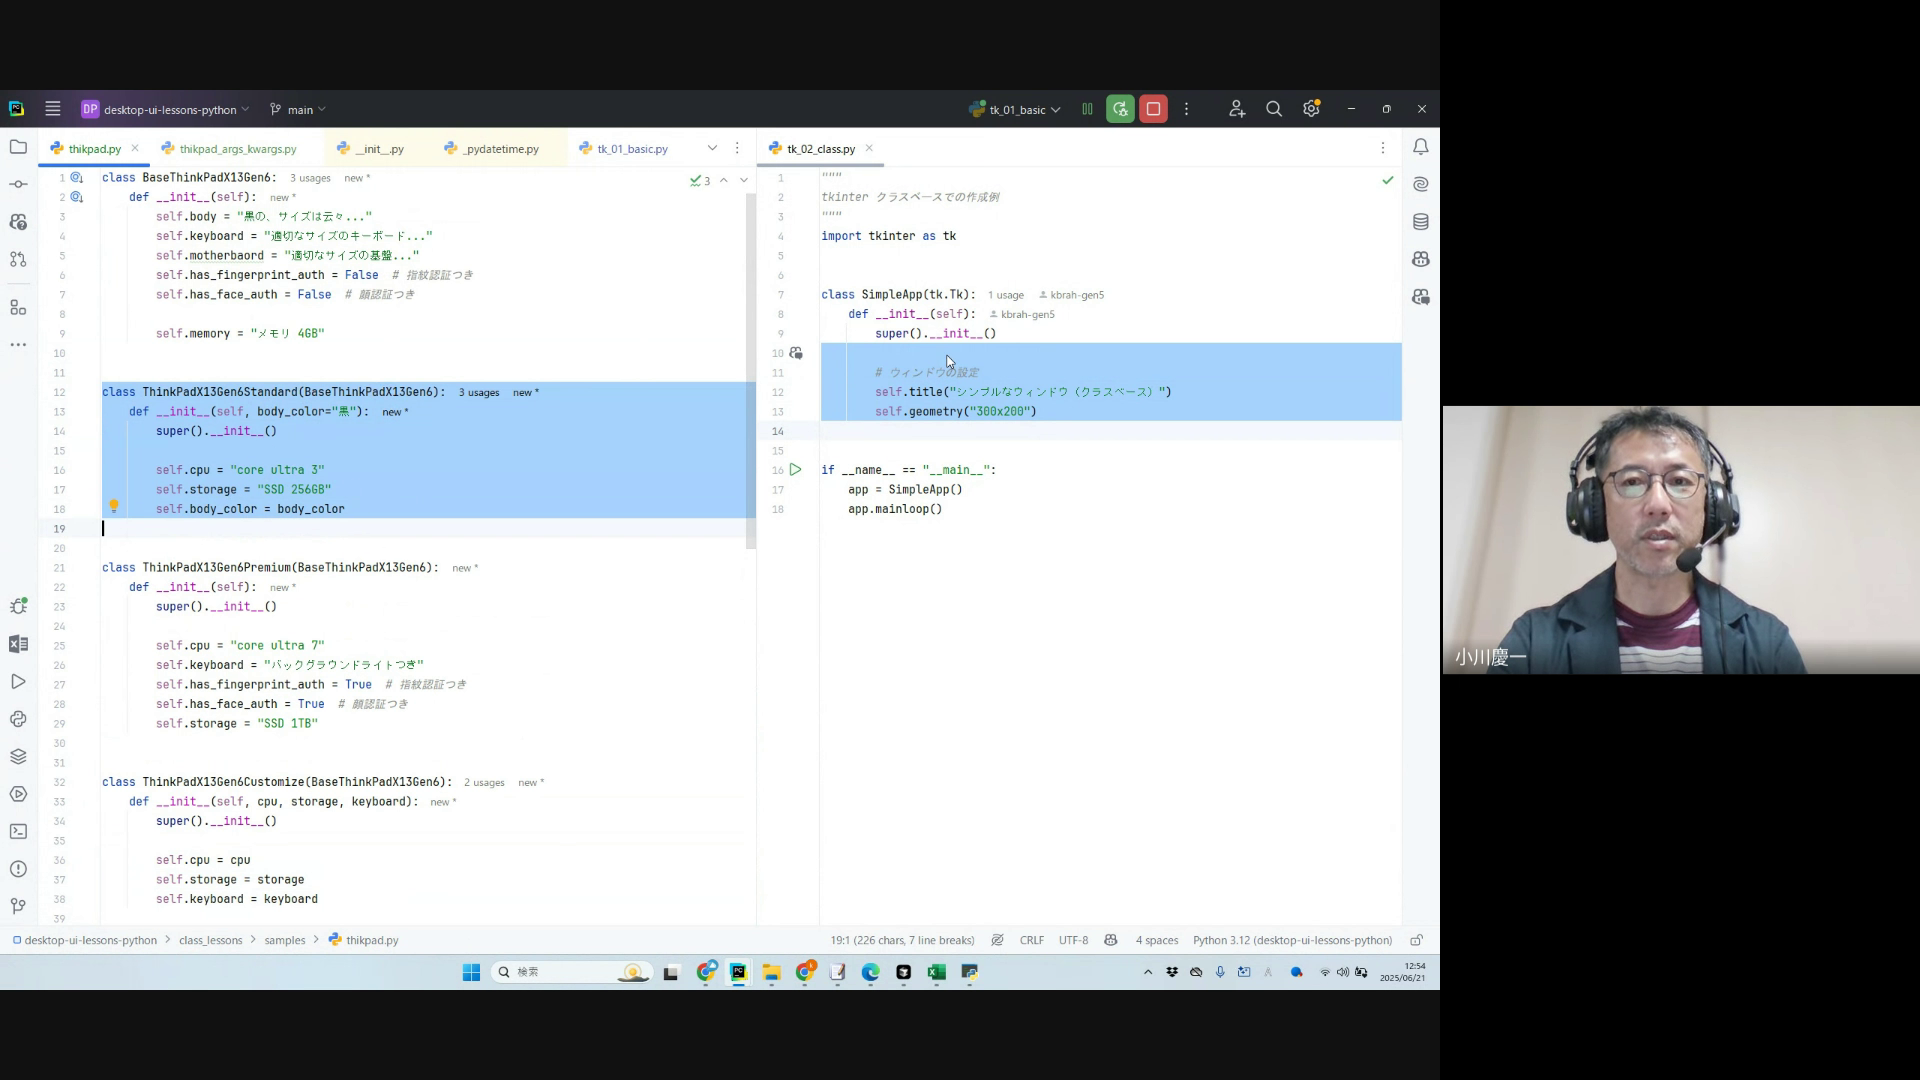Viewport: 1920px width, 1080px height.
Task: Click the run gutter arrow at line 16
Action: (x=796, y=469)
